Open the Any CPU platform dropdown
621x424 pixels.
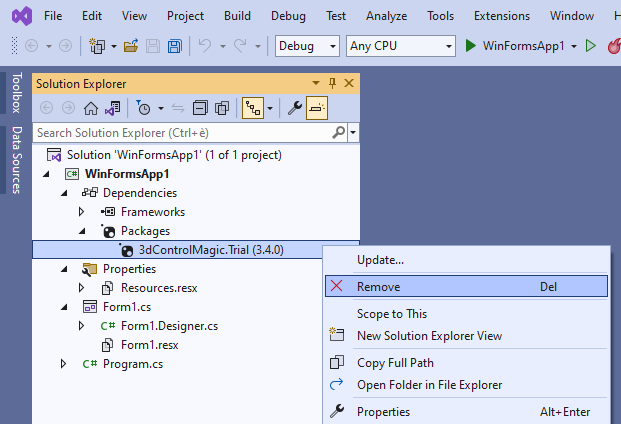coord(400,46)
